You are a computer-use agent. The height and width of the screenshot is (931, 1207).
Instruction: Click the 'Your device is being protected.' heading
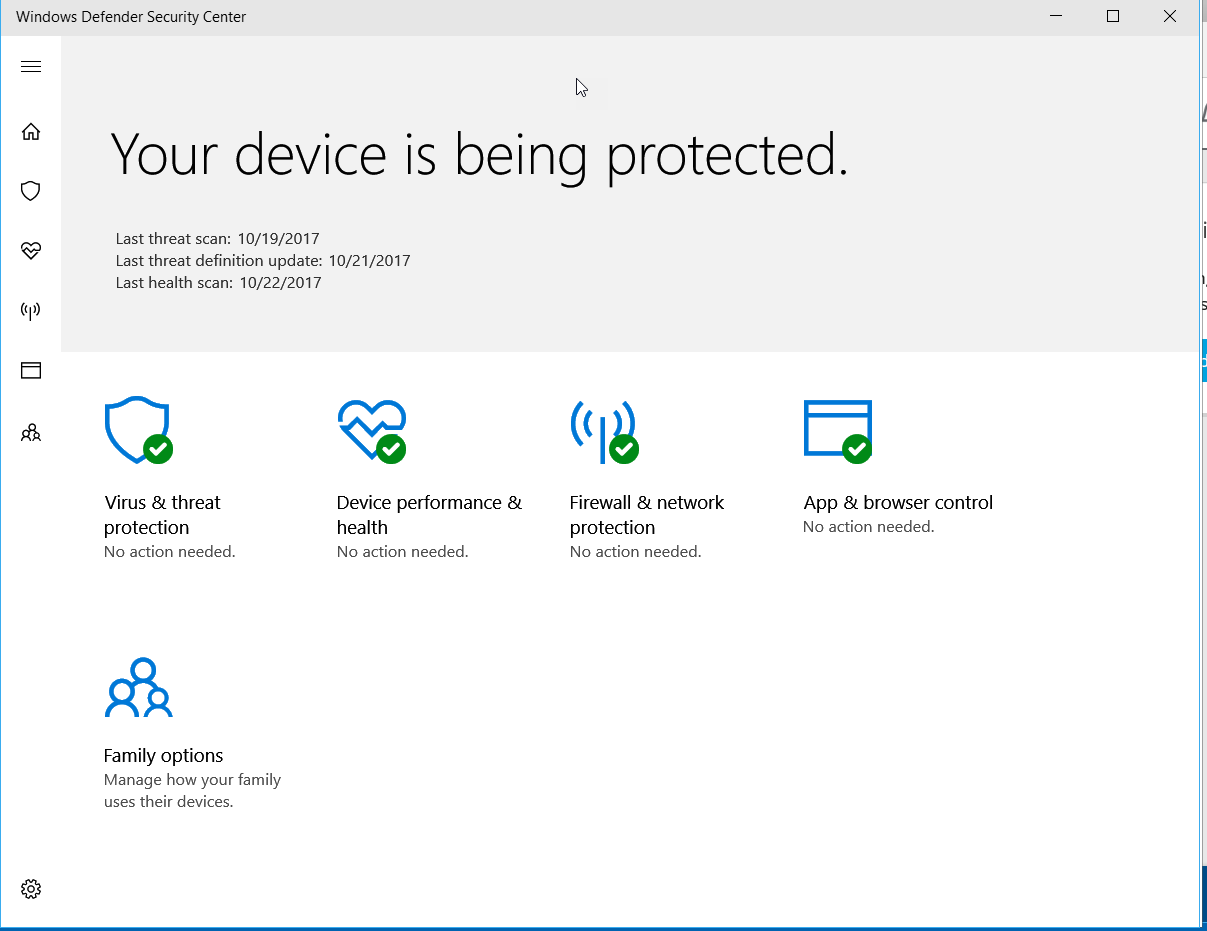[479, 155]
